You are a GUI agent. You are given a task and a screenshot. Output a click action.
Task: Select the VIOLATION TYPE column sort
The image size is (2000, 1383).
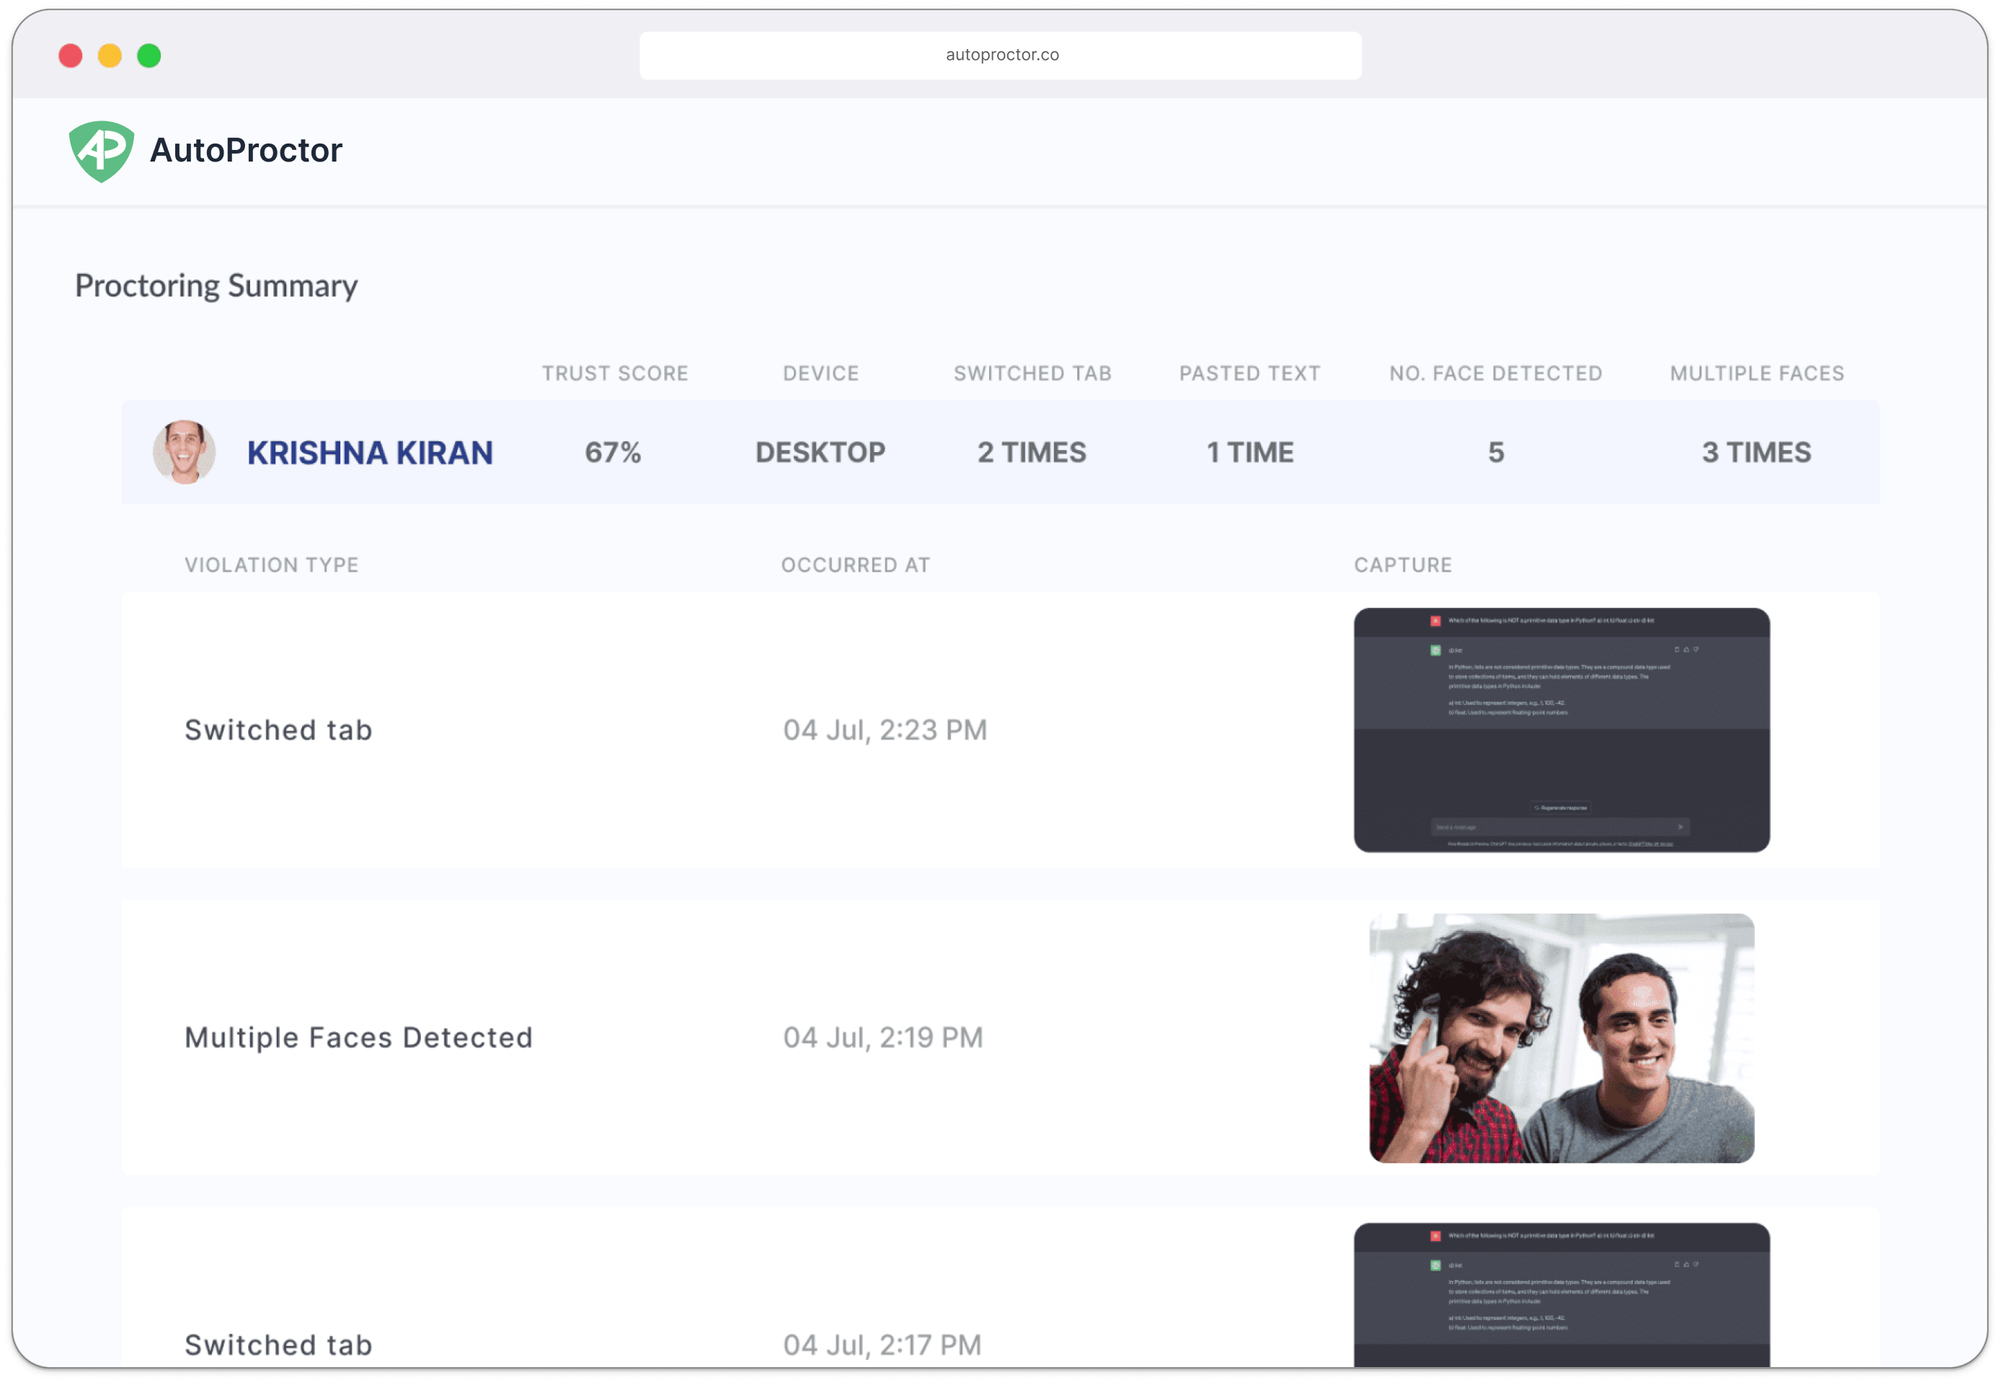272,564
